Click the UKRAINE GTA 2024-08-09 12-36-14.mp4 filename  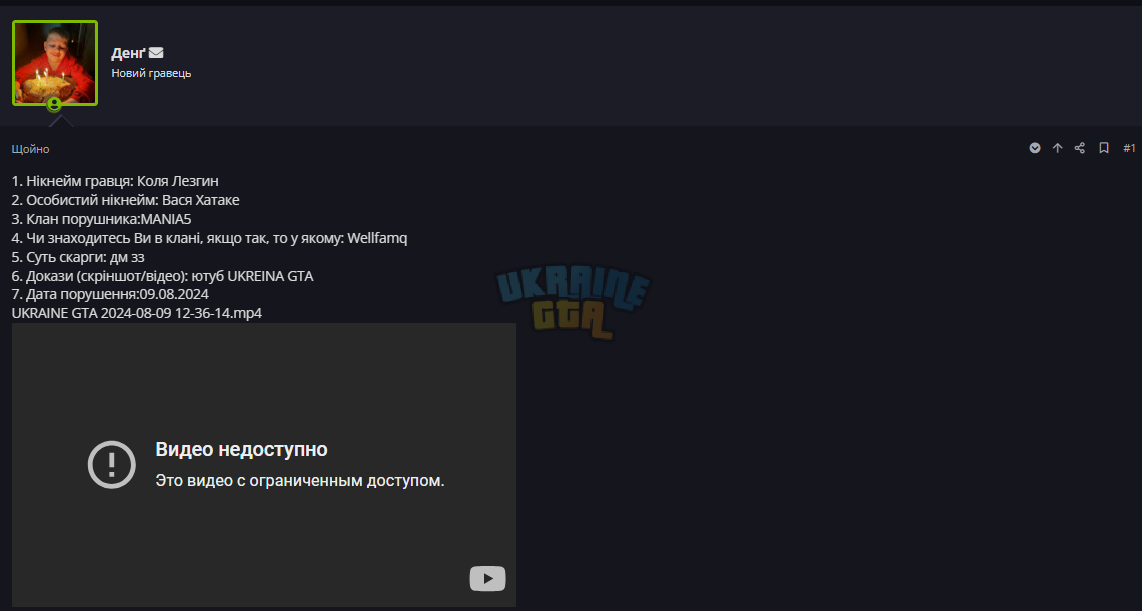137,313
